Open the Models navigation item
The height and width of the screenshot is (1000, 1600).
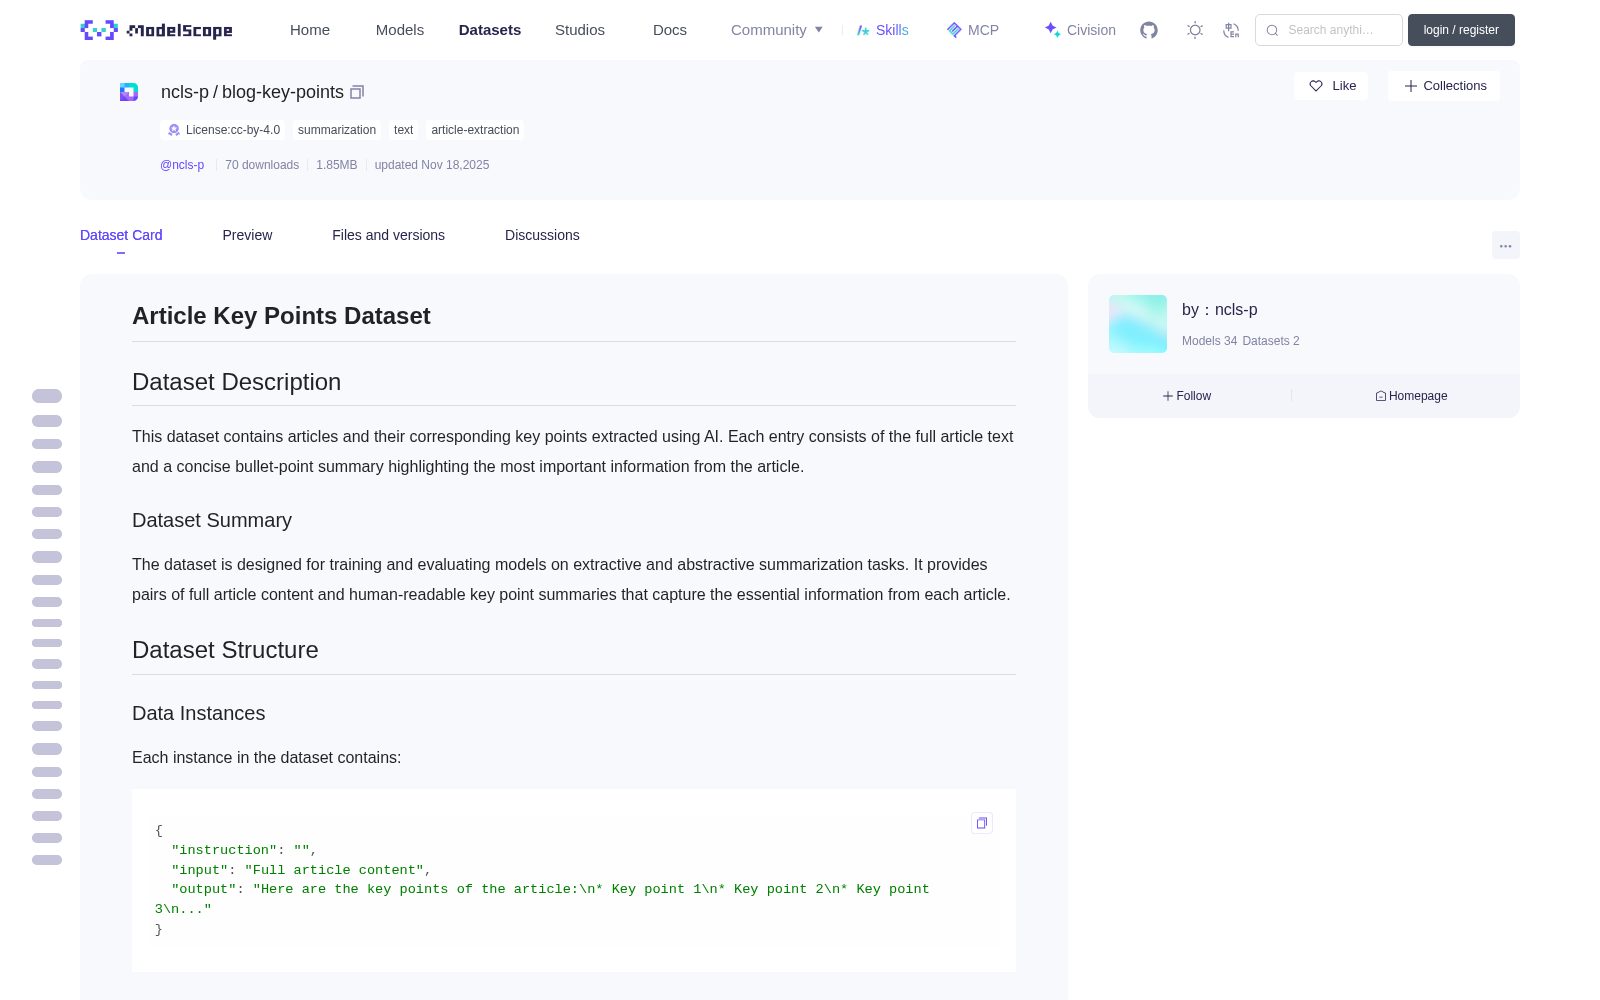[400, 30]
